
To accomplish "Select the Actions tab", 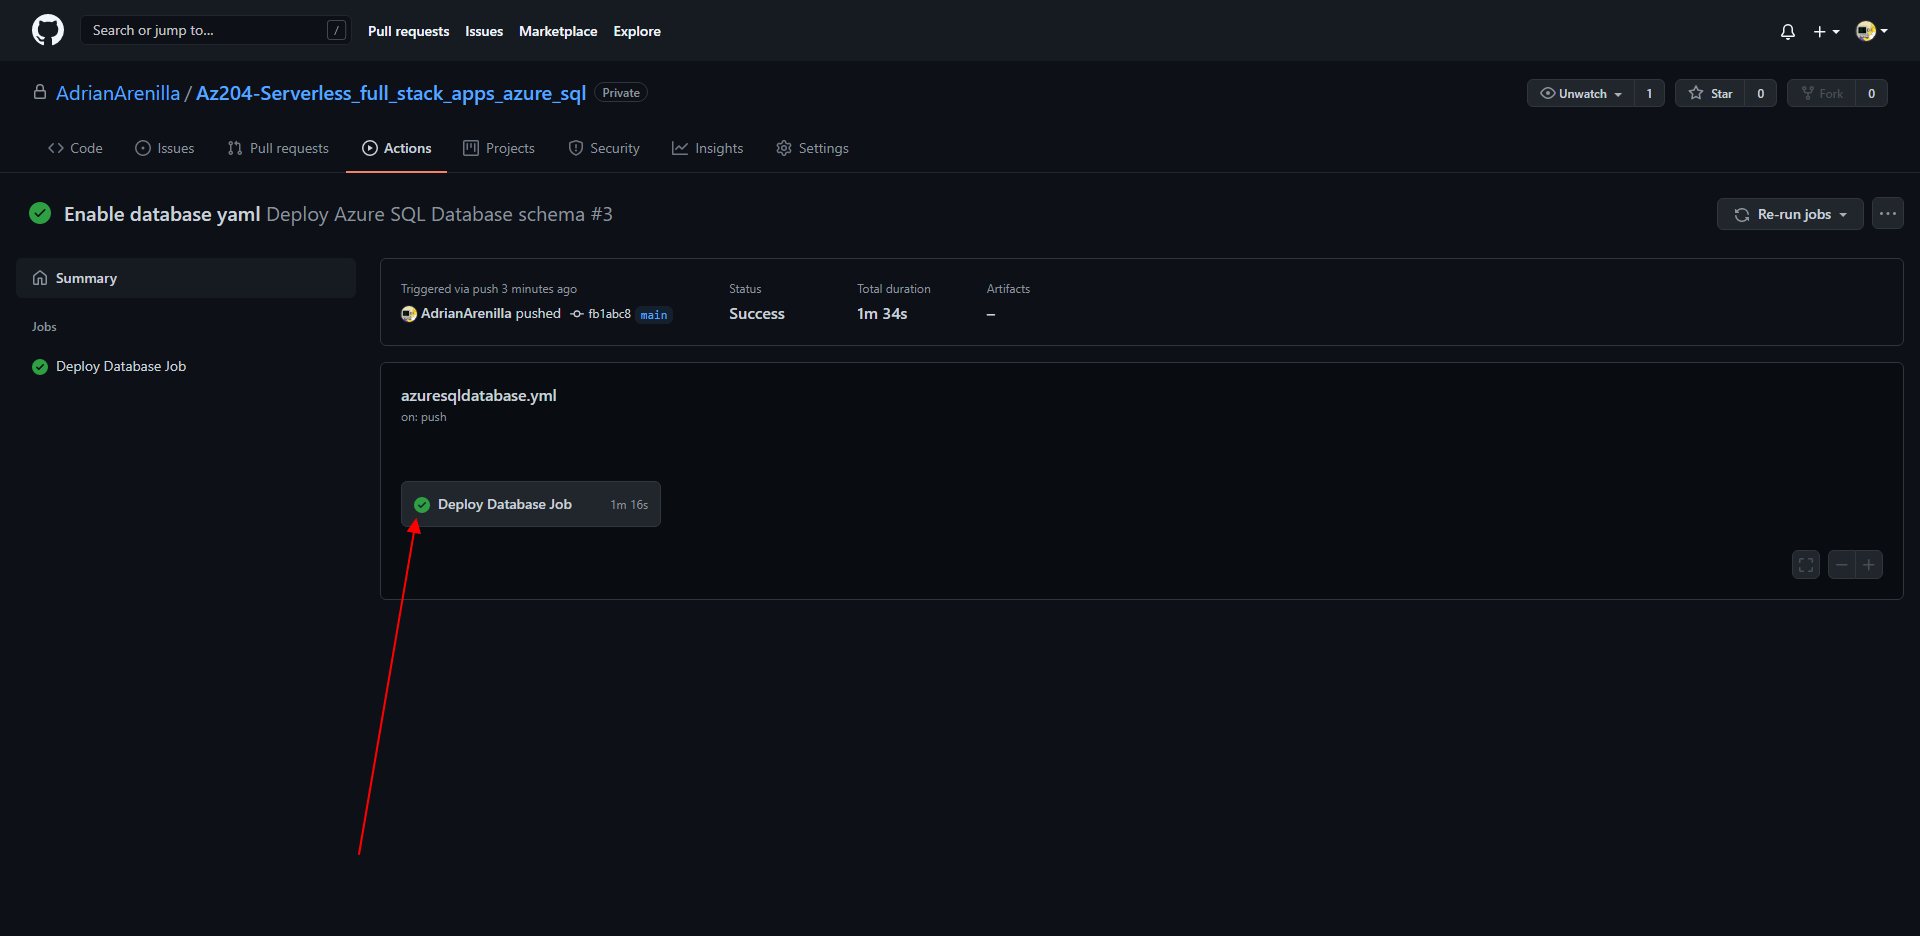I will click(x=397, y=148).
